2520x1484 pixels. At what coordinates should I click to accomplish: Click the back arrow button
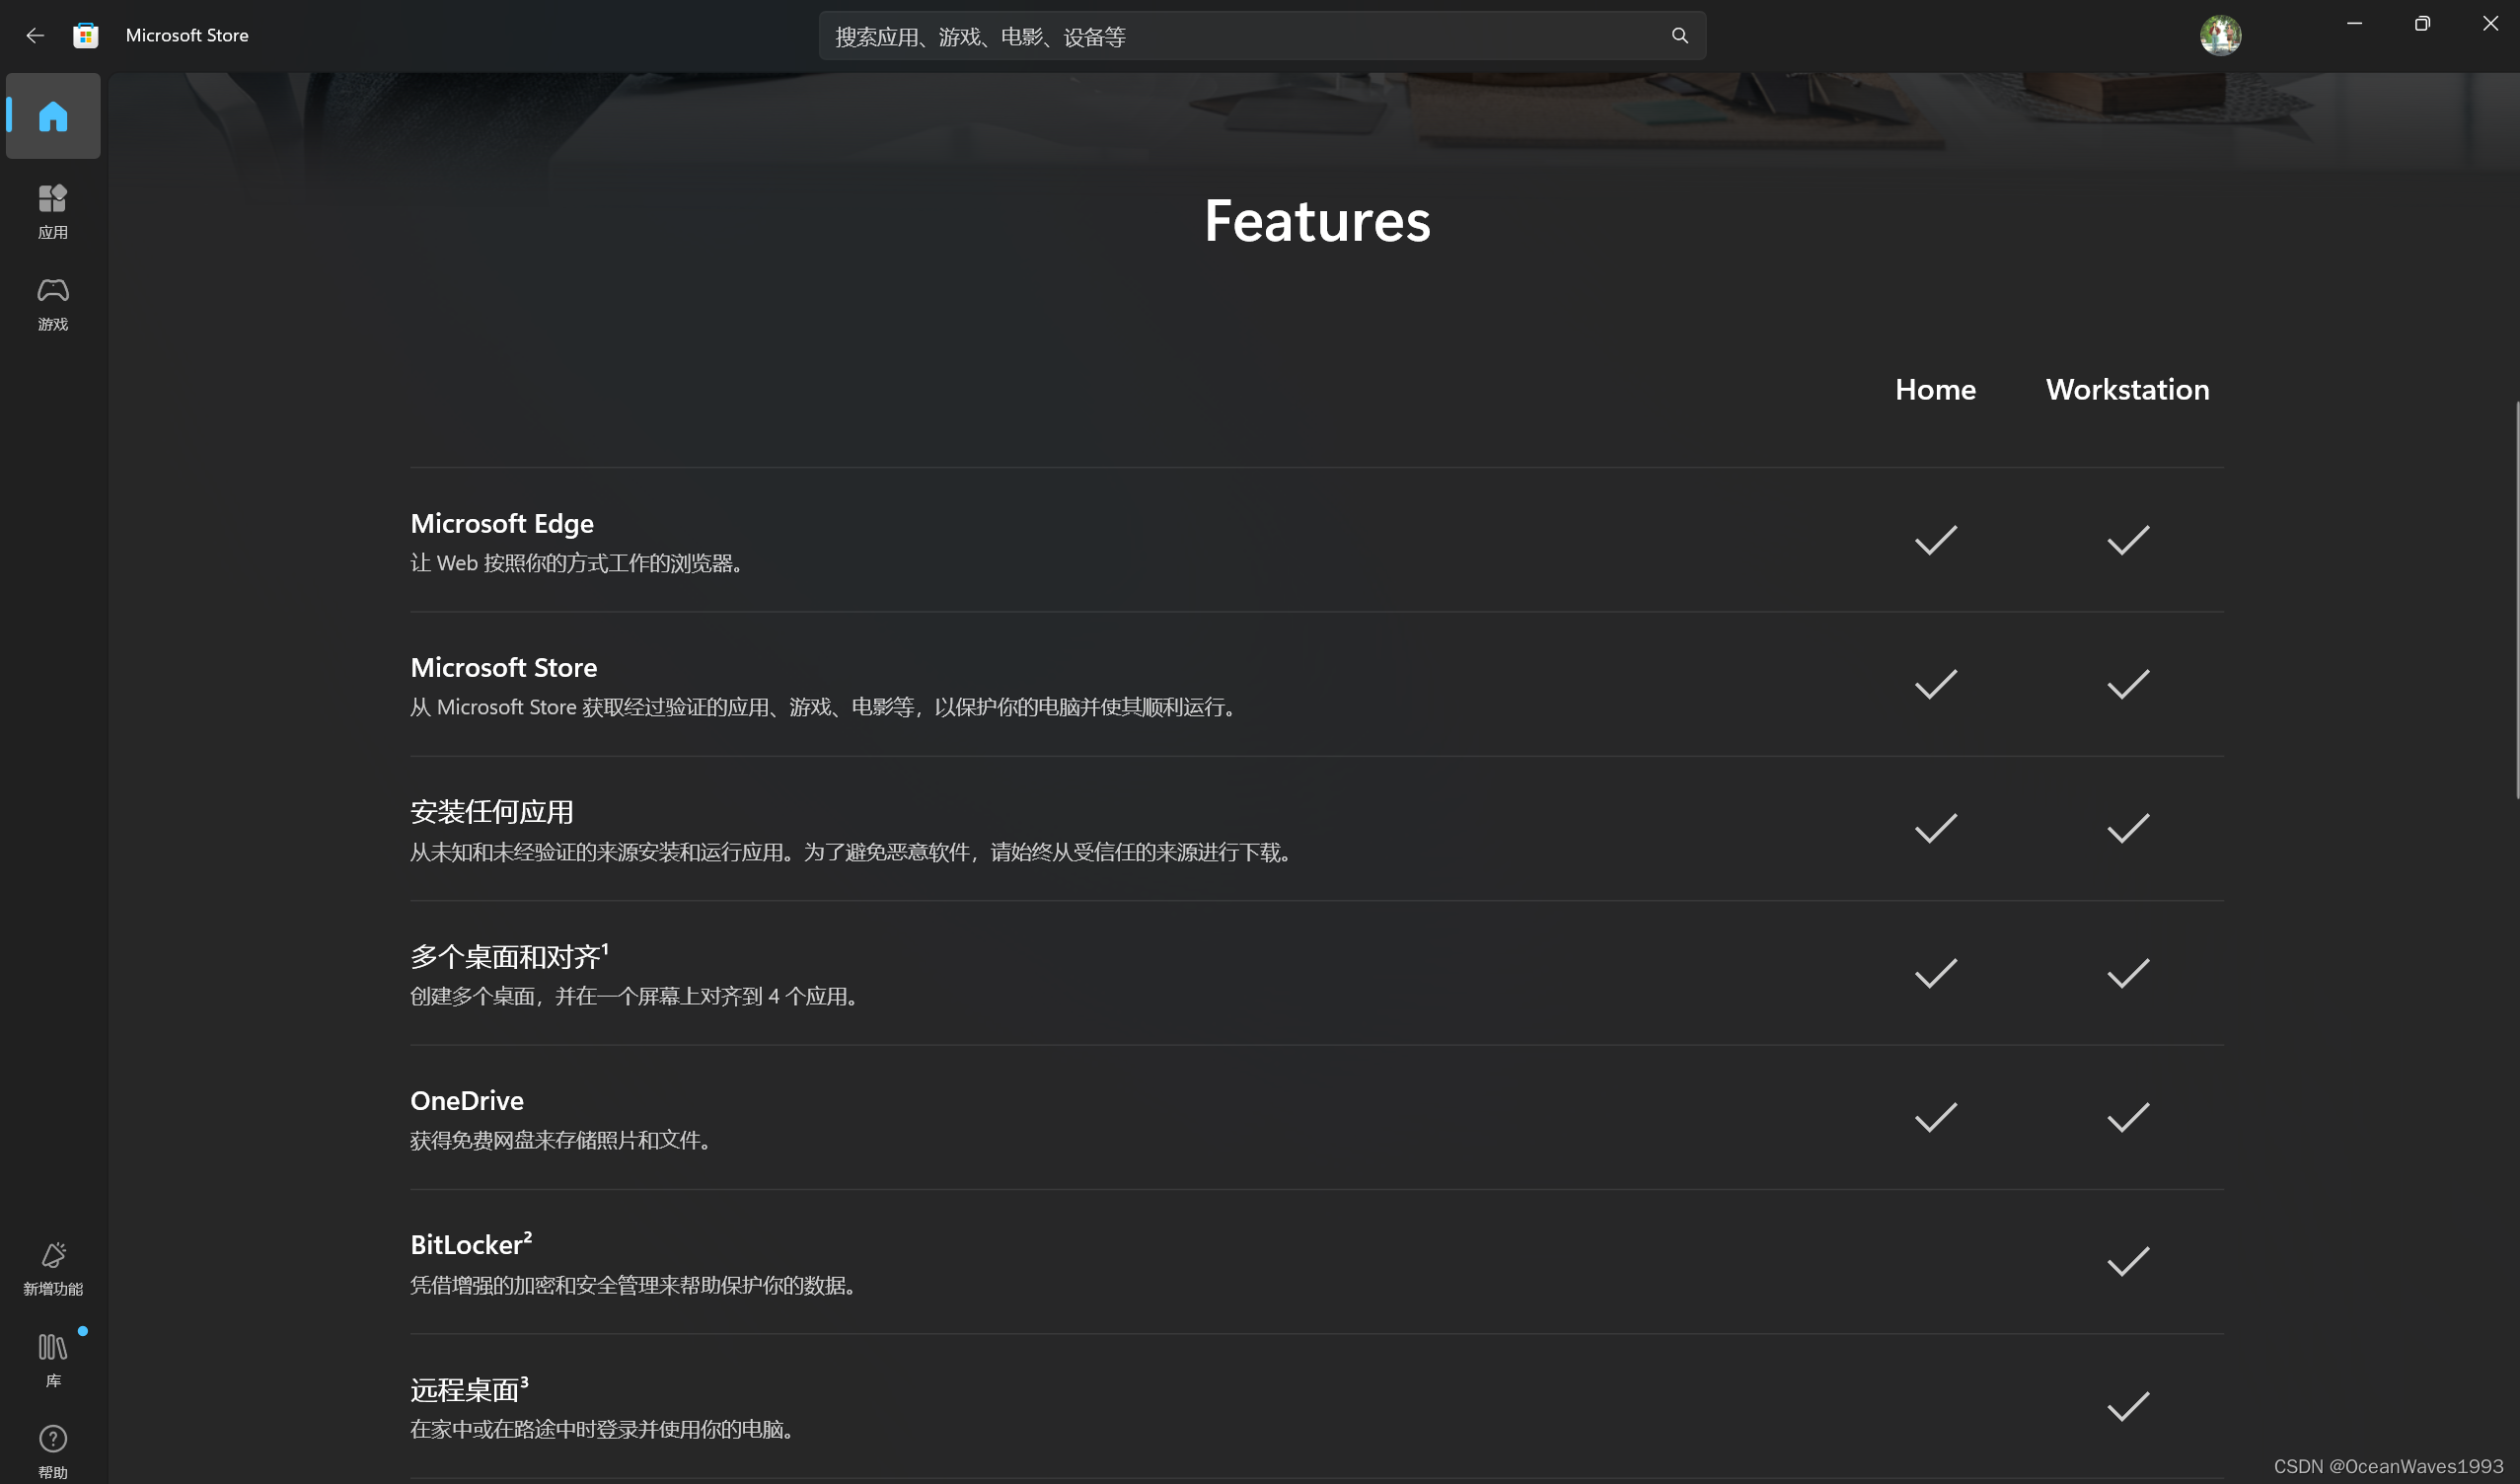[35, 36]
